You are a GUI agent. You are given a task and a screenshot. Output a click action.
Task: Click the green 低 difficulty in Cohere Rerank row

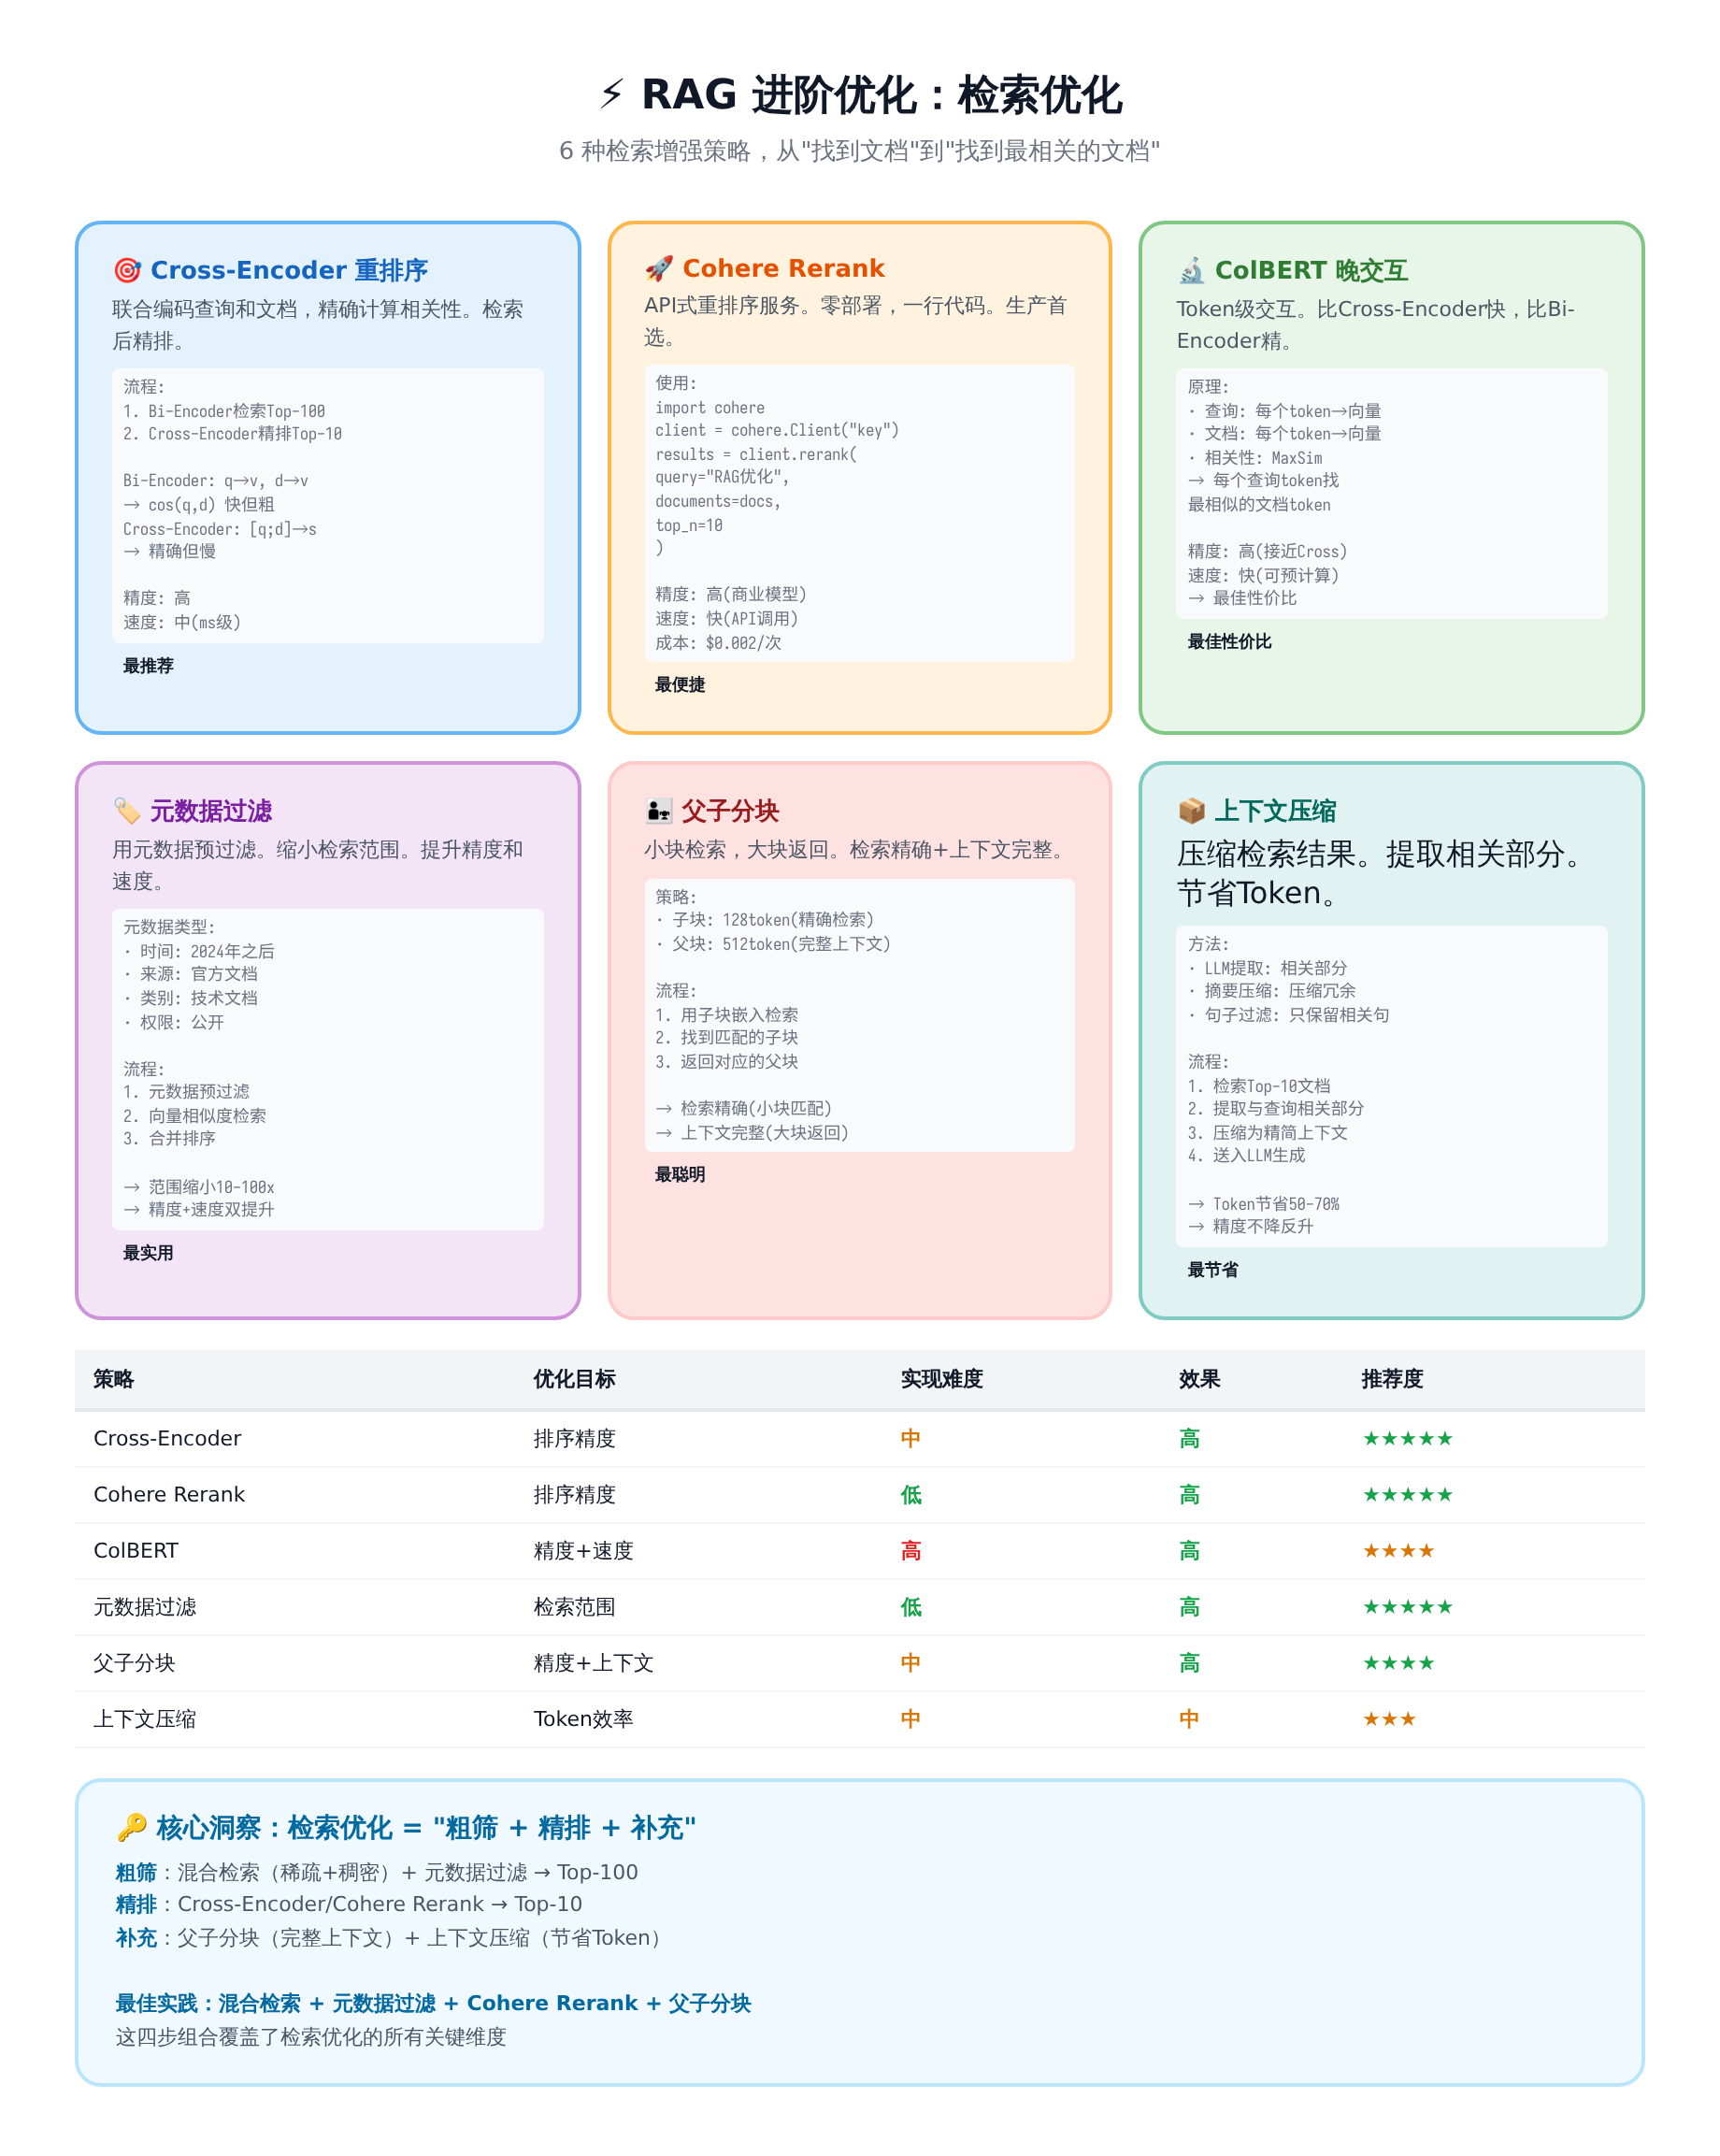910,1495
